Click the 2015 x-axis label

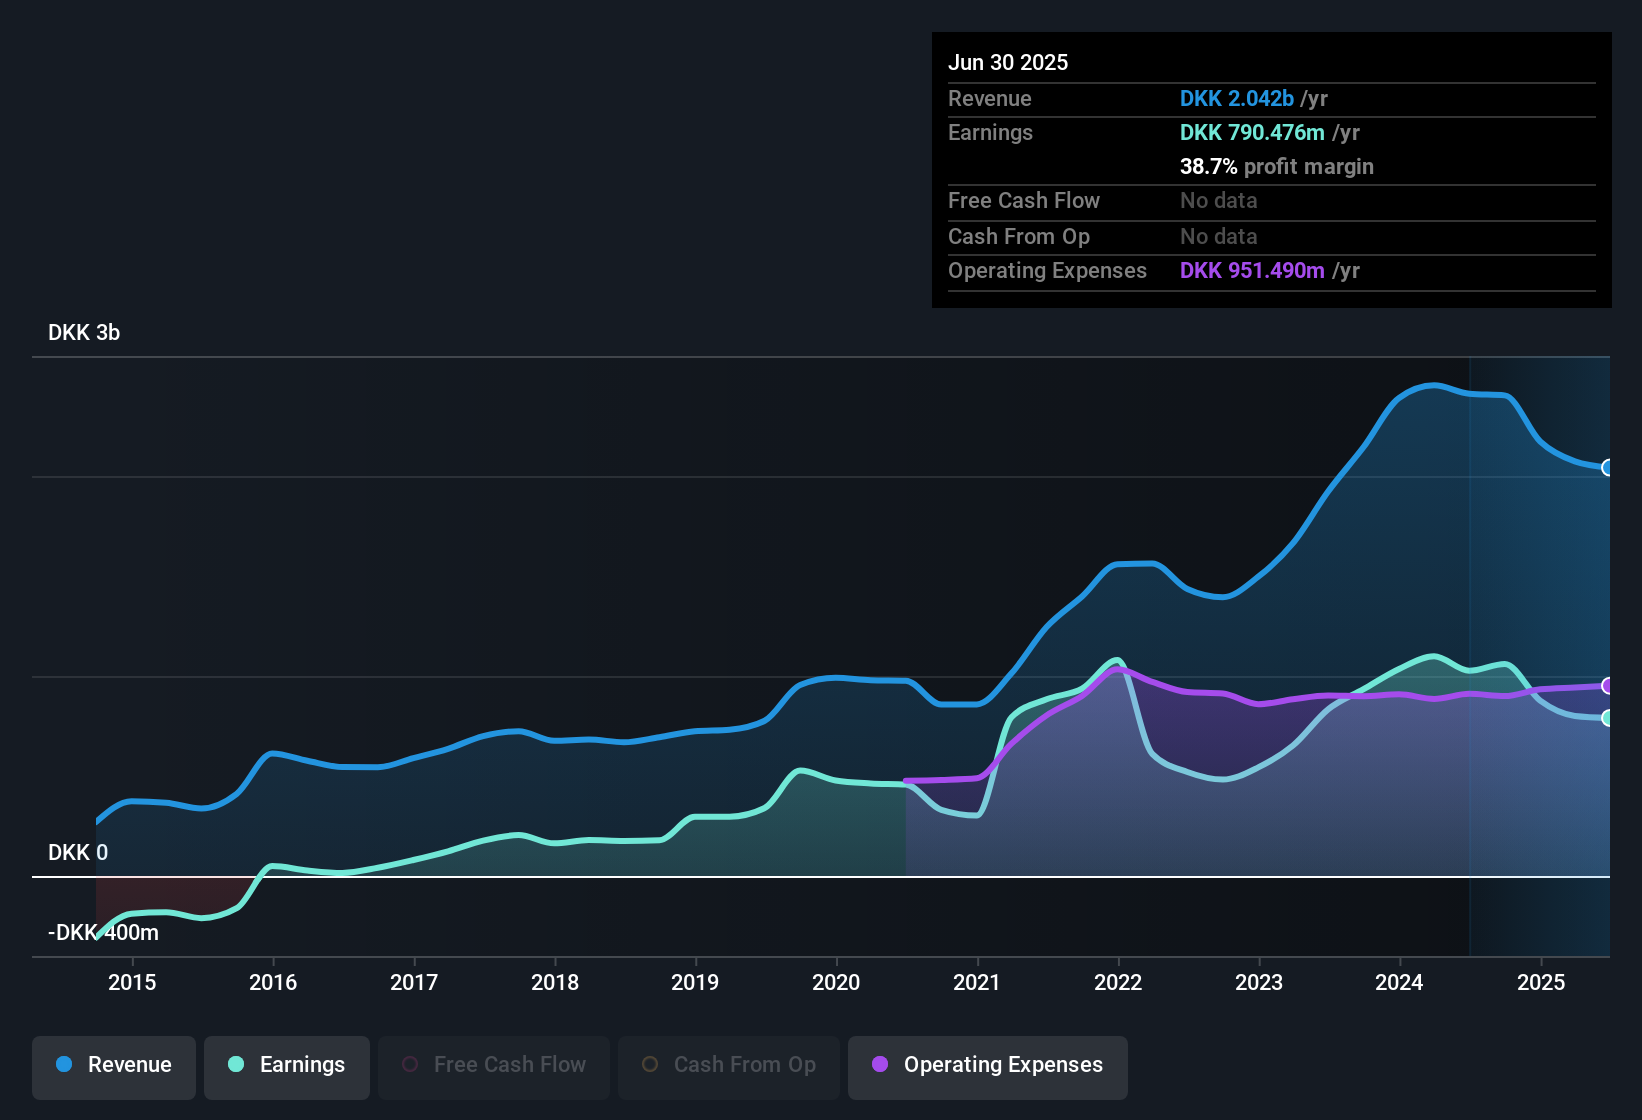pos(132,982)
